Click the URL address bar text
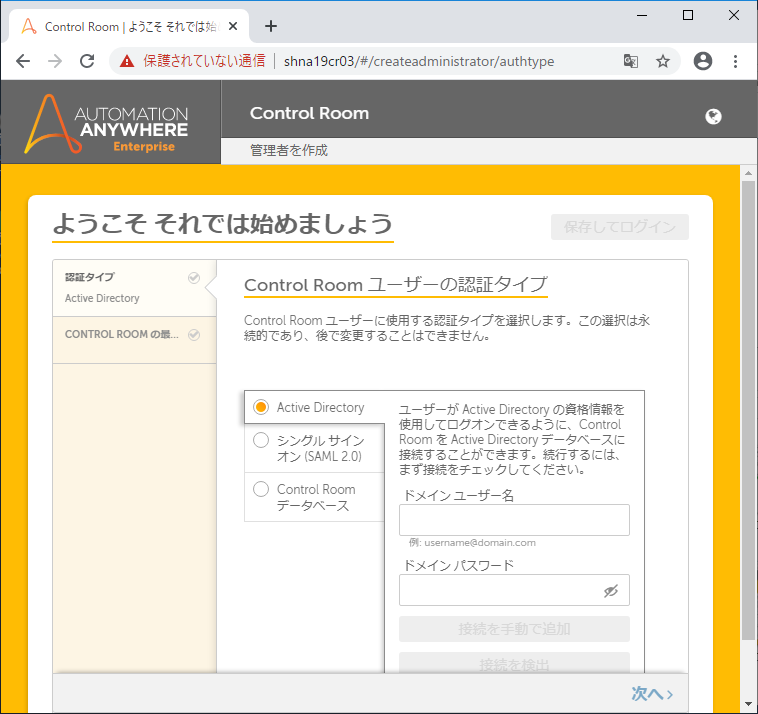The image size is (758, 714). [419, 61]
